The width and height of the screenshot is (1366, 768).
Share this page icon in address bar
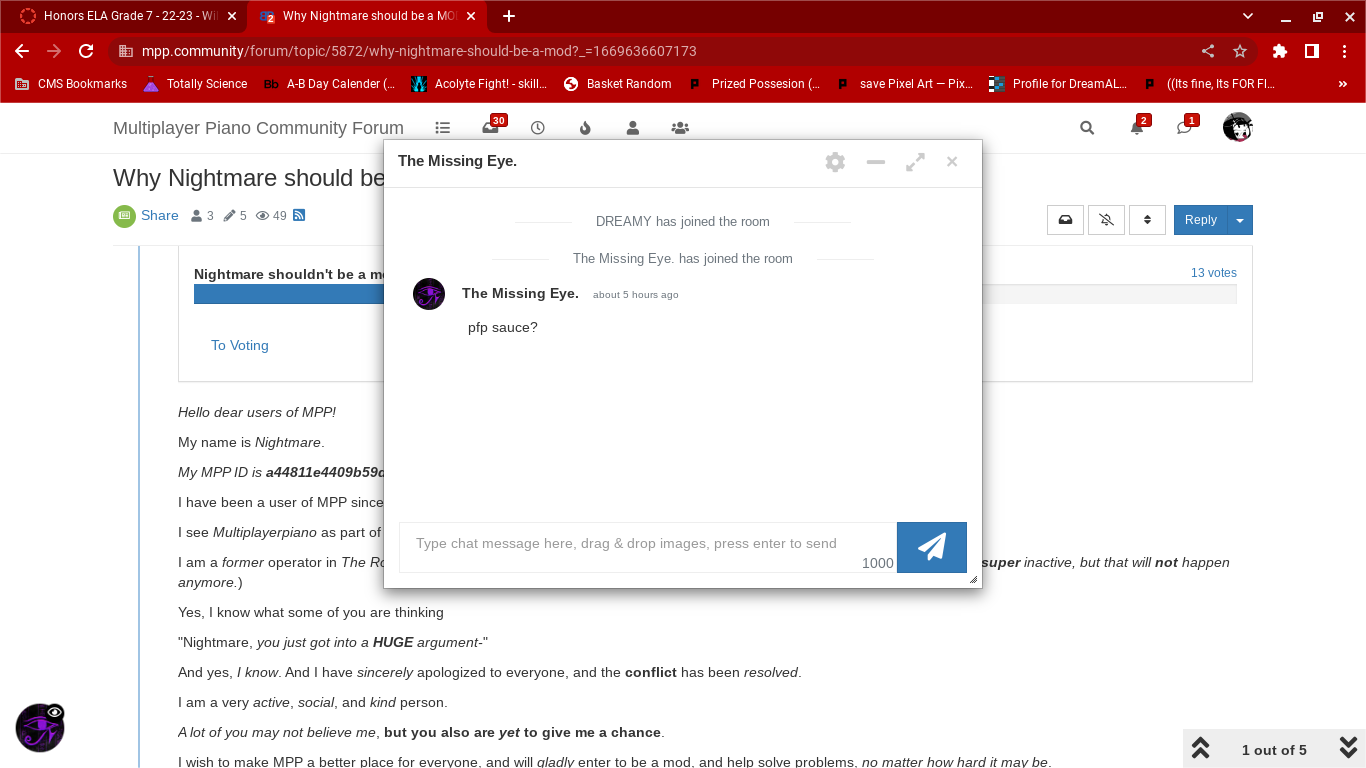pyautogui.click(x=1208, y=51)
